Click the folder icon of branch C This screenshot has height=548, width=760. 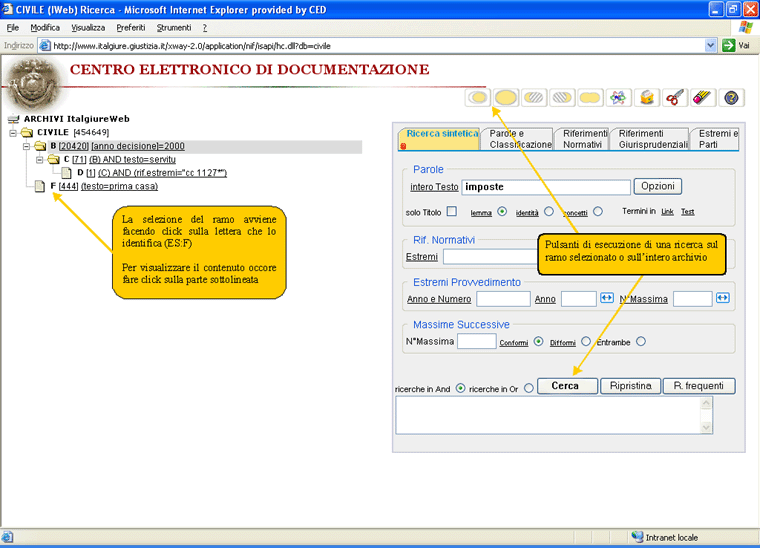pyautogui.click(x=53, y=159)
